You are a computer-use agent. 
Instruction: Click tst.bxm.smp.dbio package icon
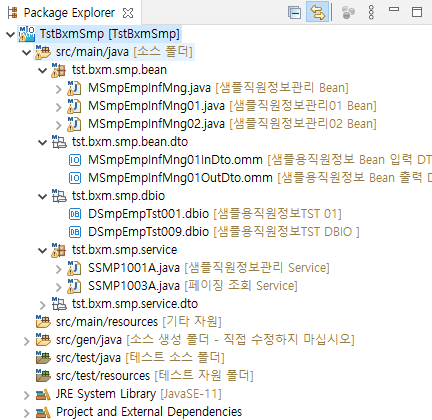[59, 196]
